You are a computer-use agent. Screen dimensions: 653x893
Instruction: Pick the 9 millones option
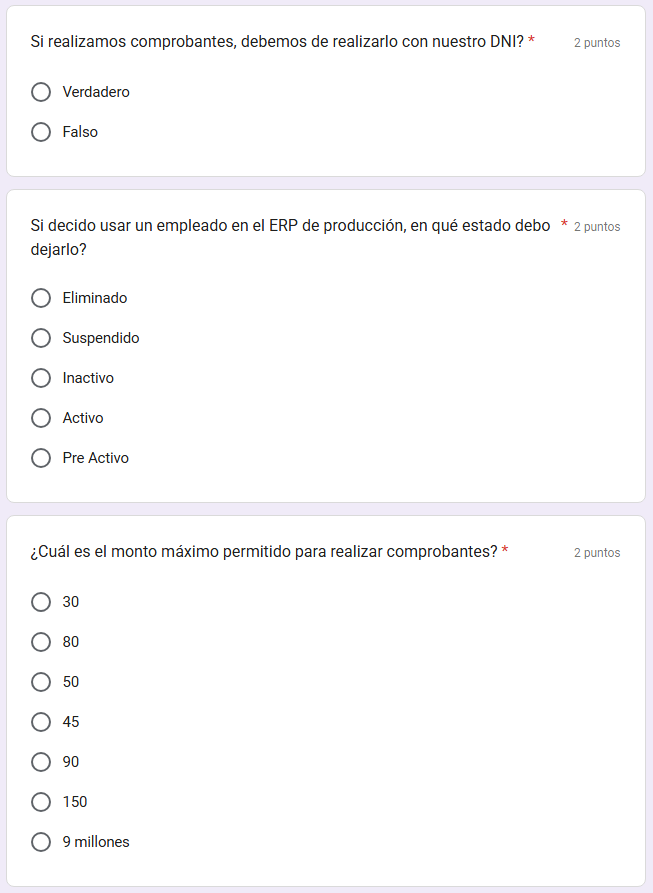pyautogui.click(x=41, y=842)
